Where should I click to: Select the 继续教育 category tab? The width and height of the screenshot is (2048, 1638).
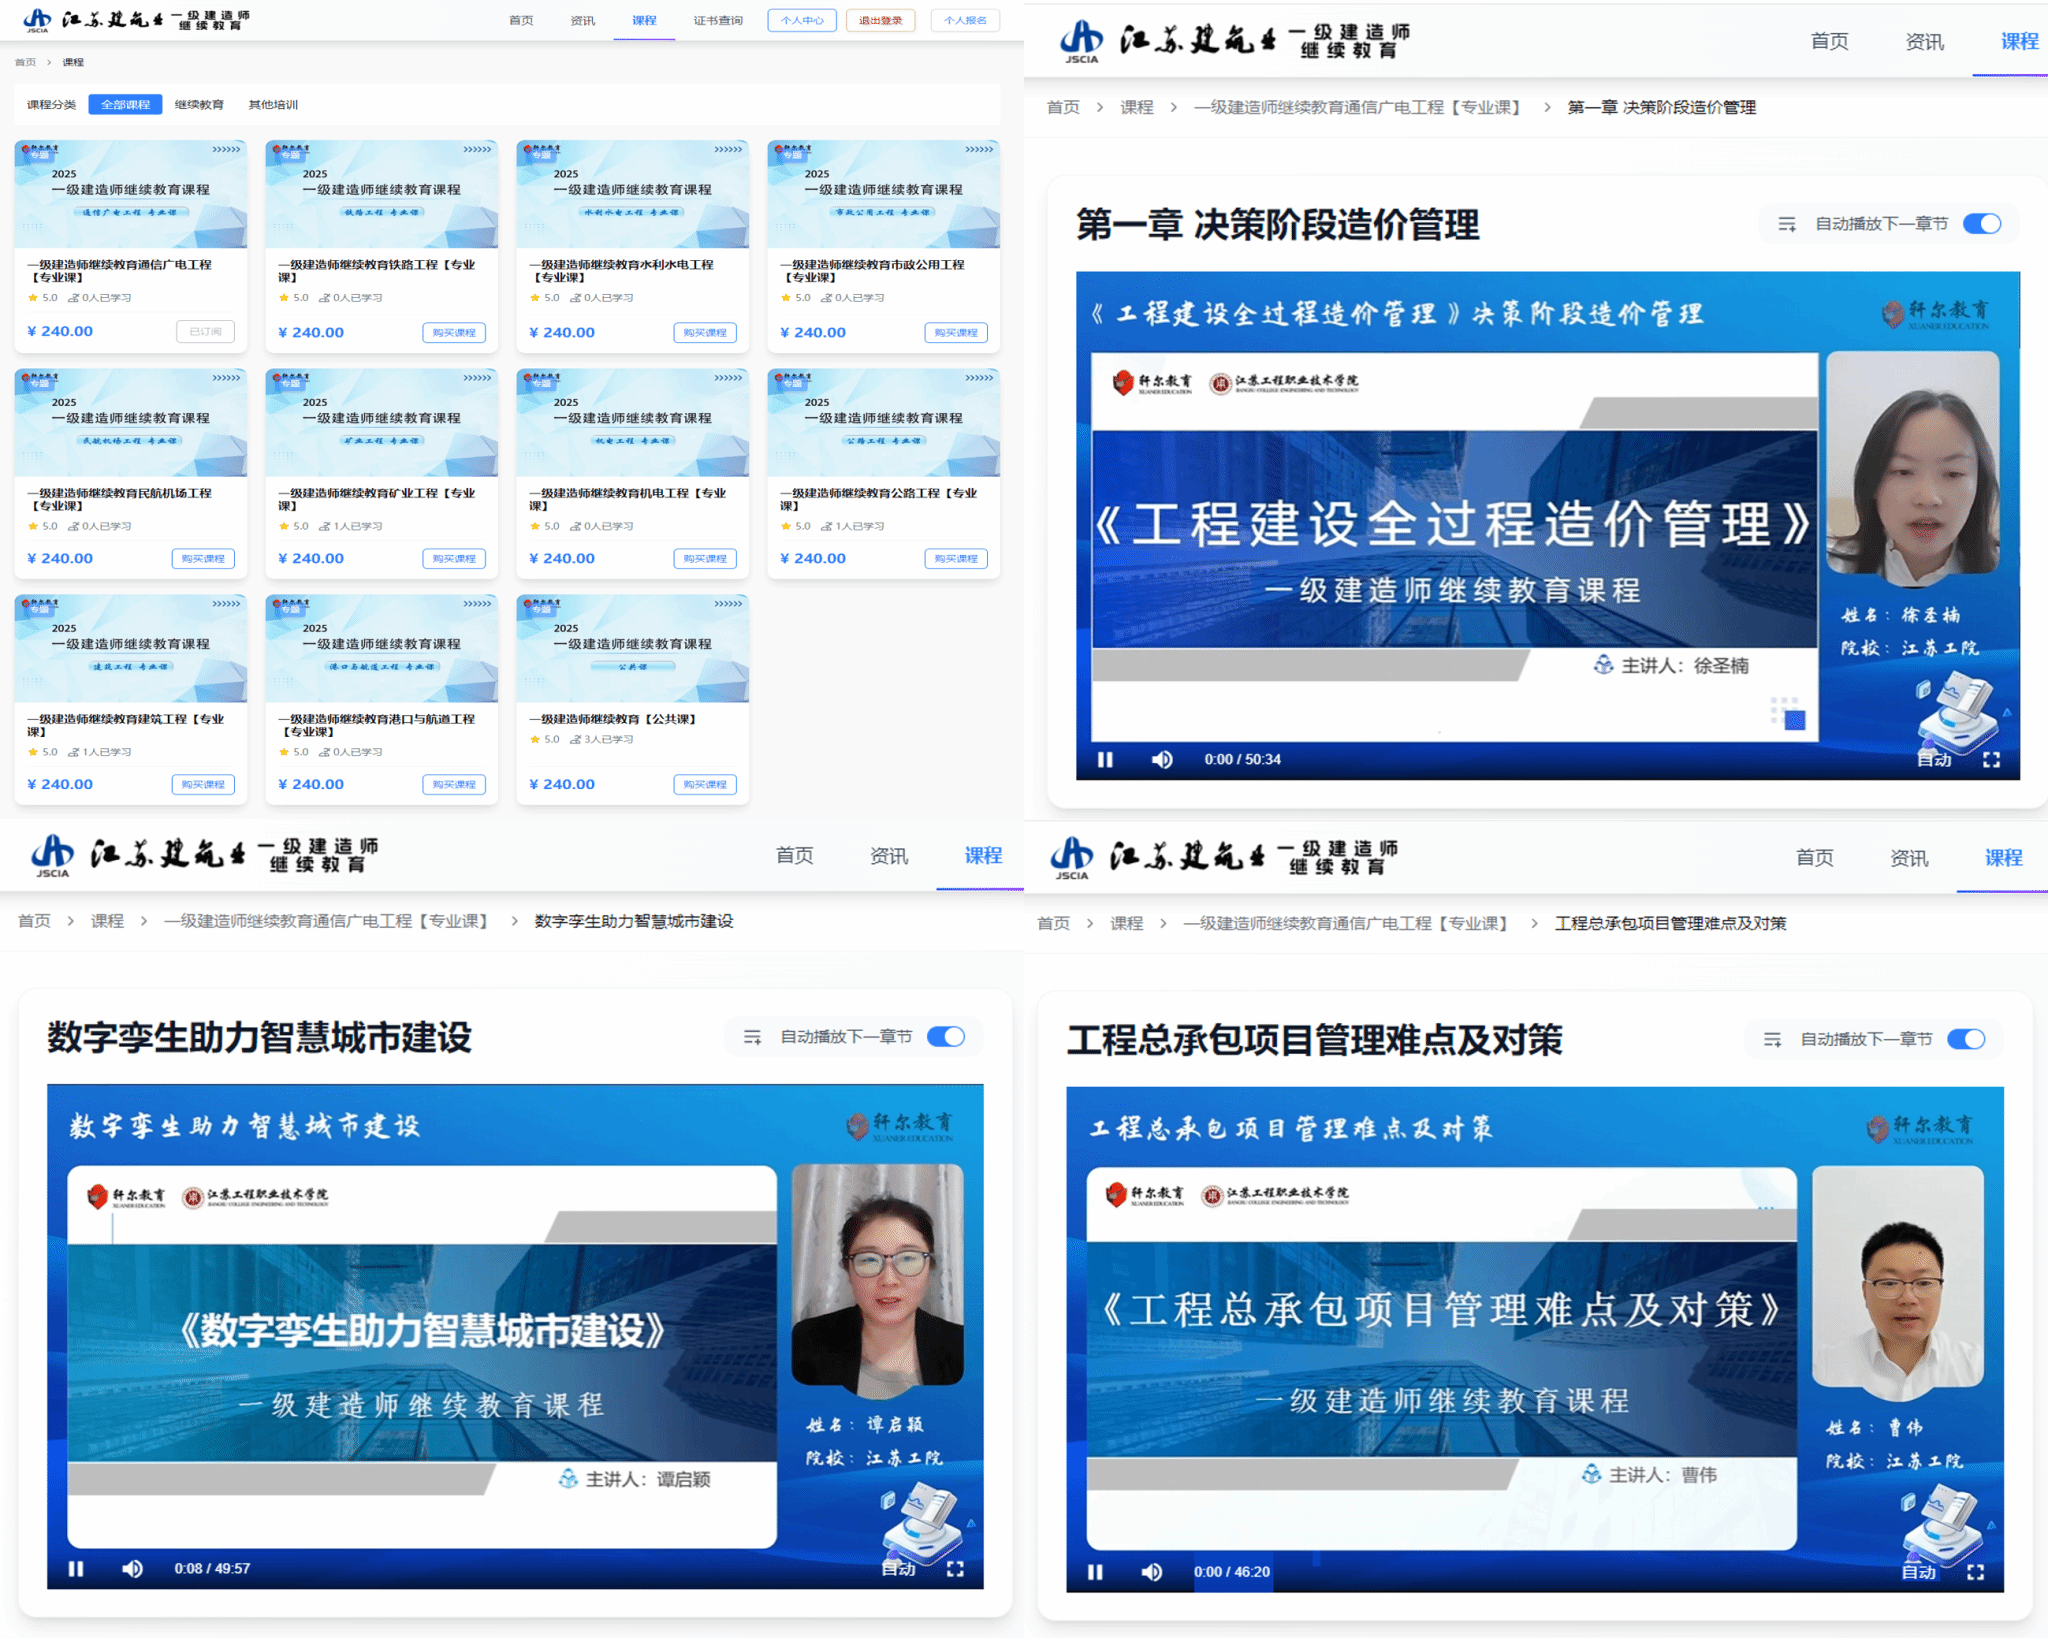coord(199,104)
